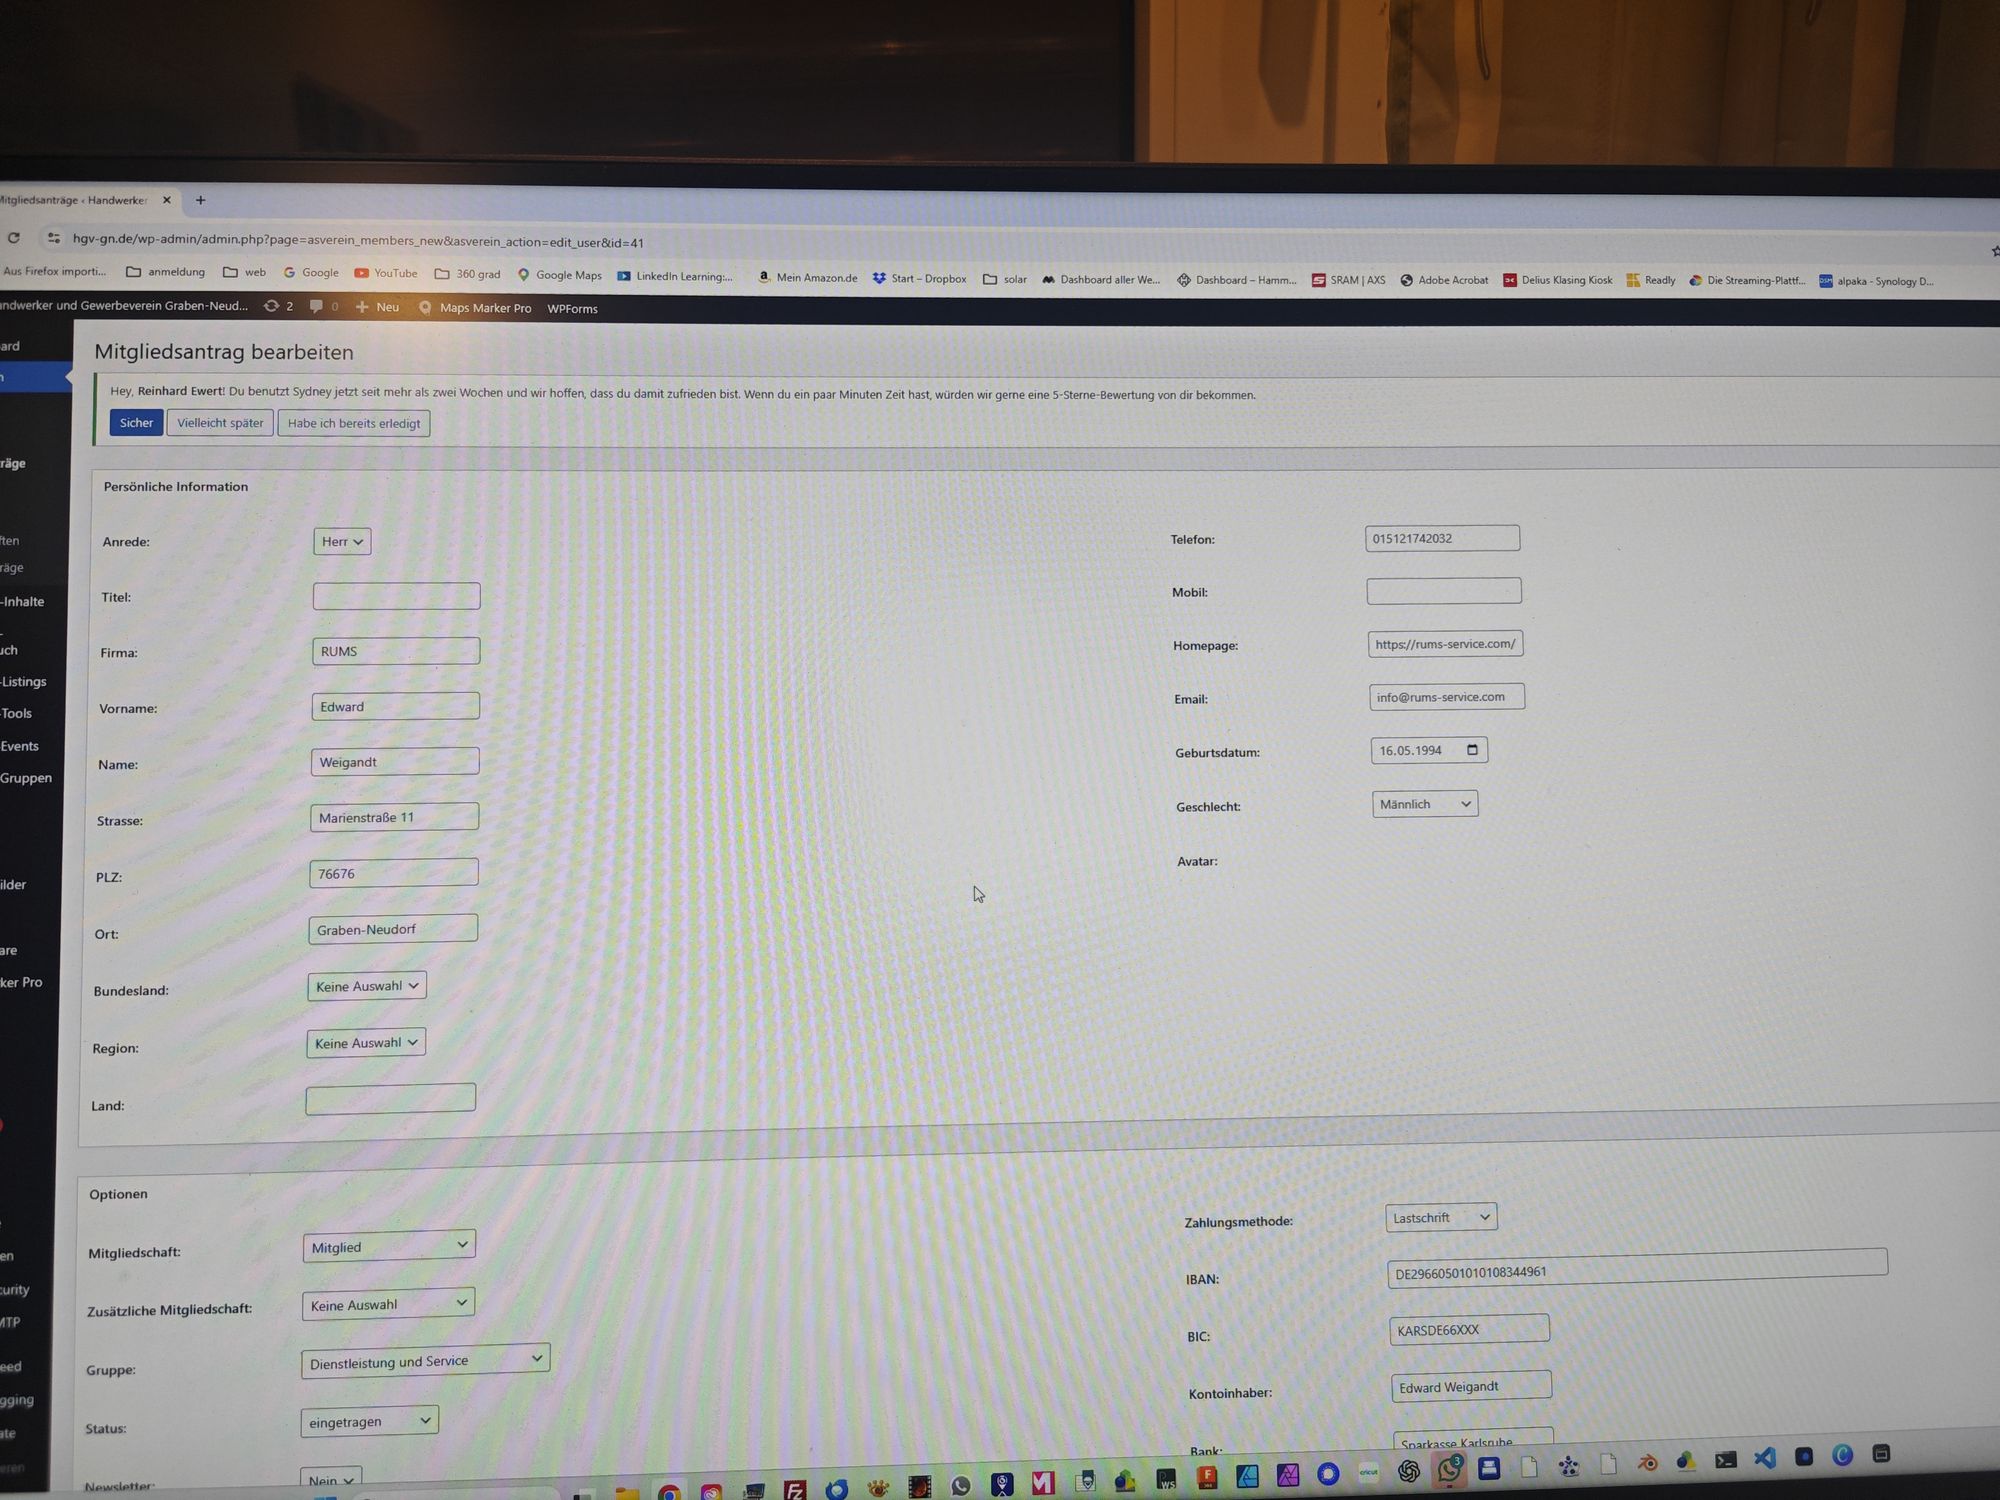Click Habe ich bereits erledigt button
Viewport: 2000px width, 1500px height.
click(x=354, y=424)
